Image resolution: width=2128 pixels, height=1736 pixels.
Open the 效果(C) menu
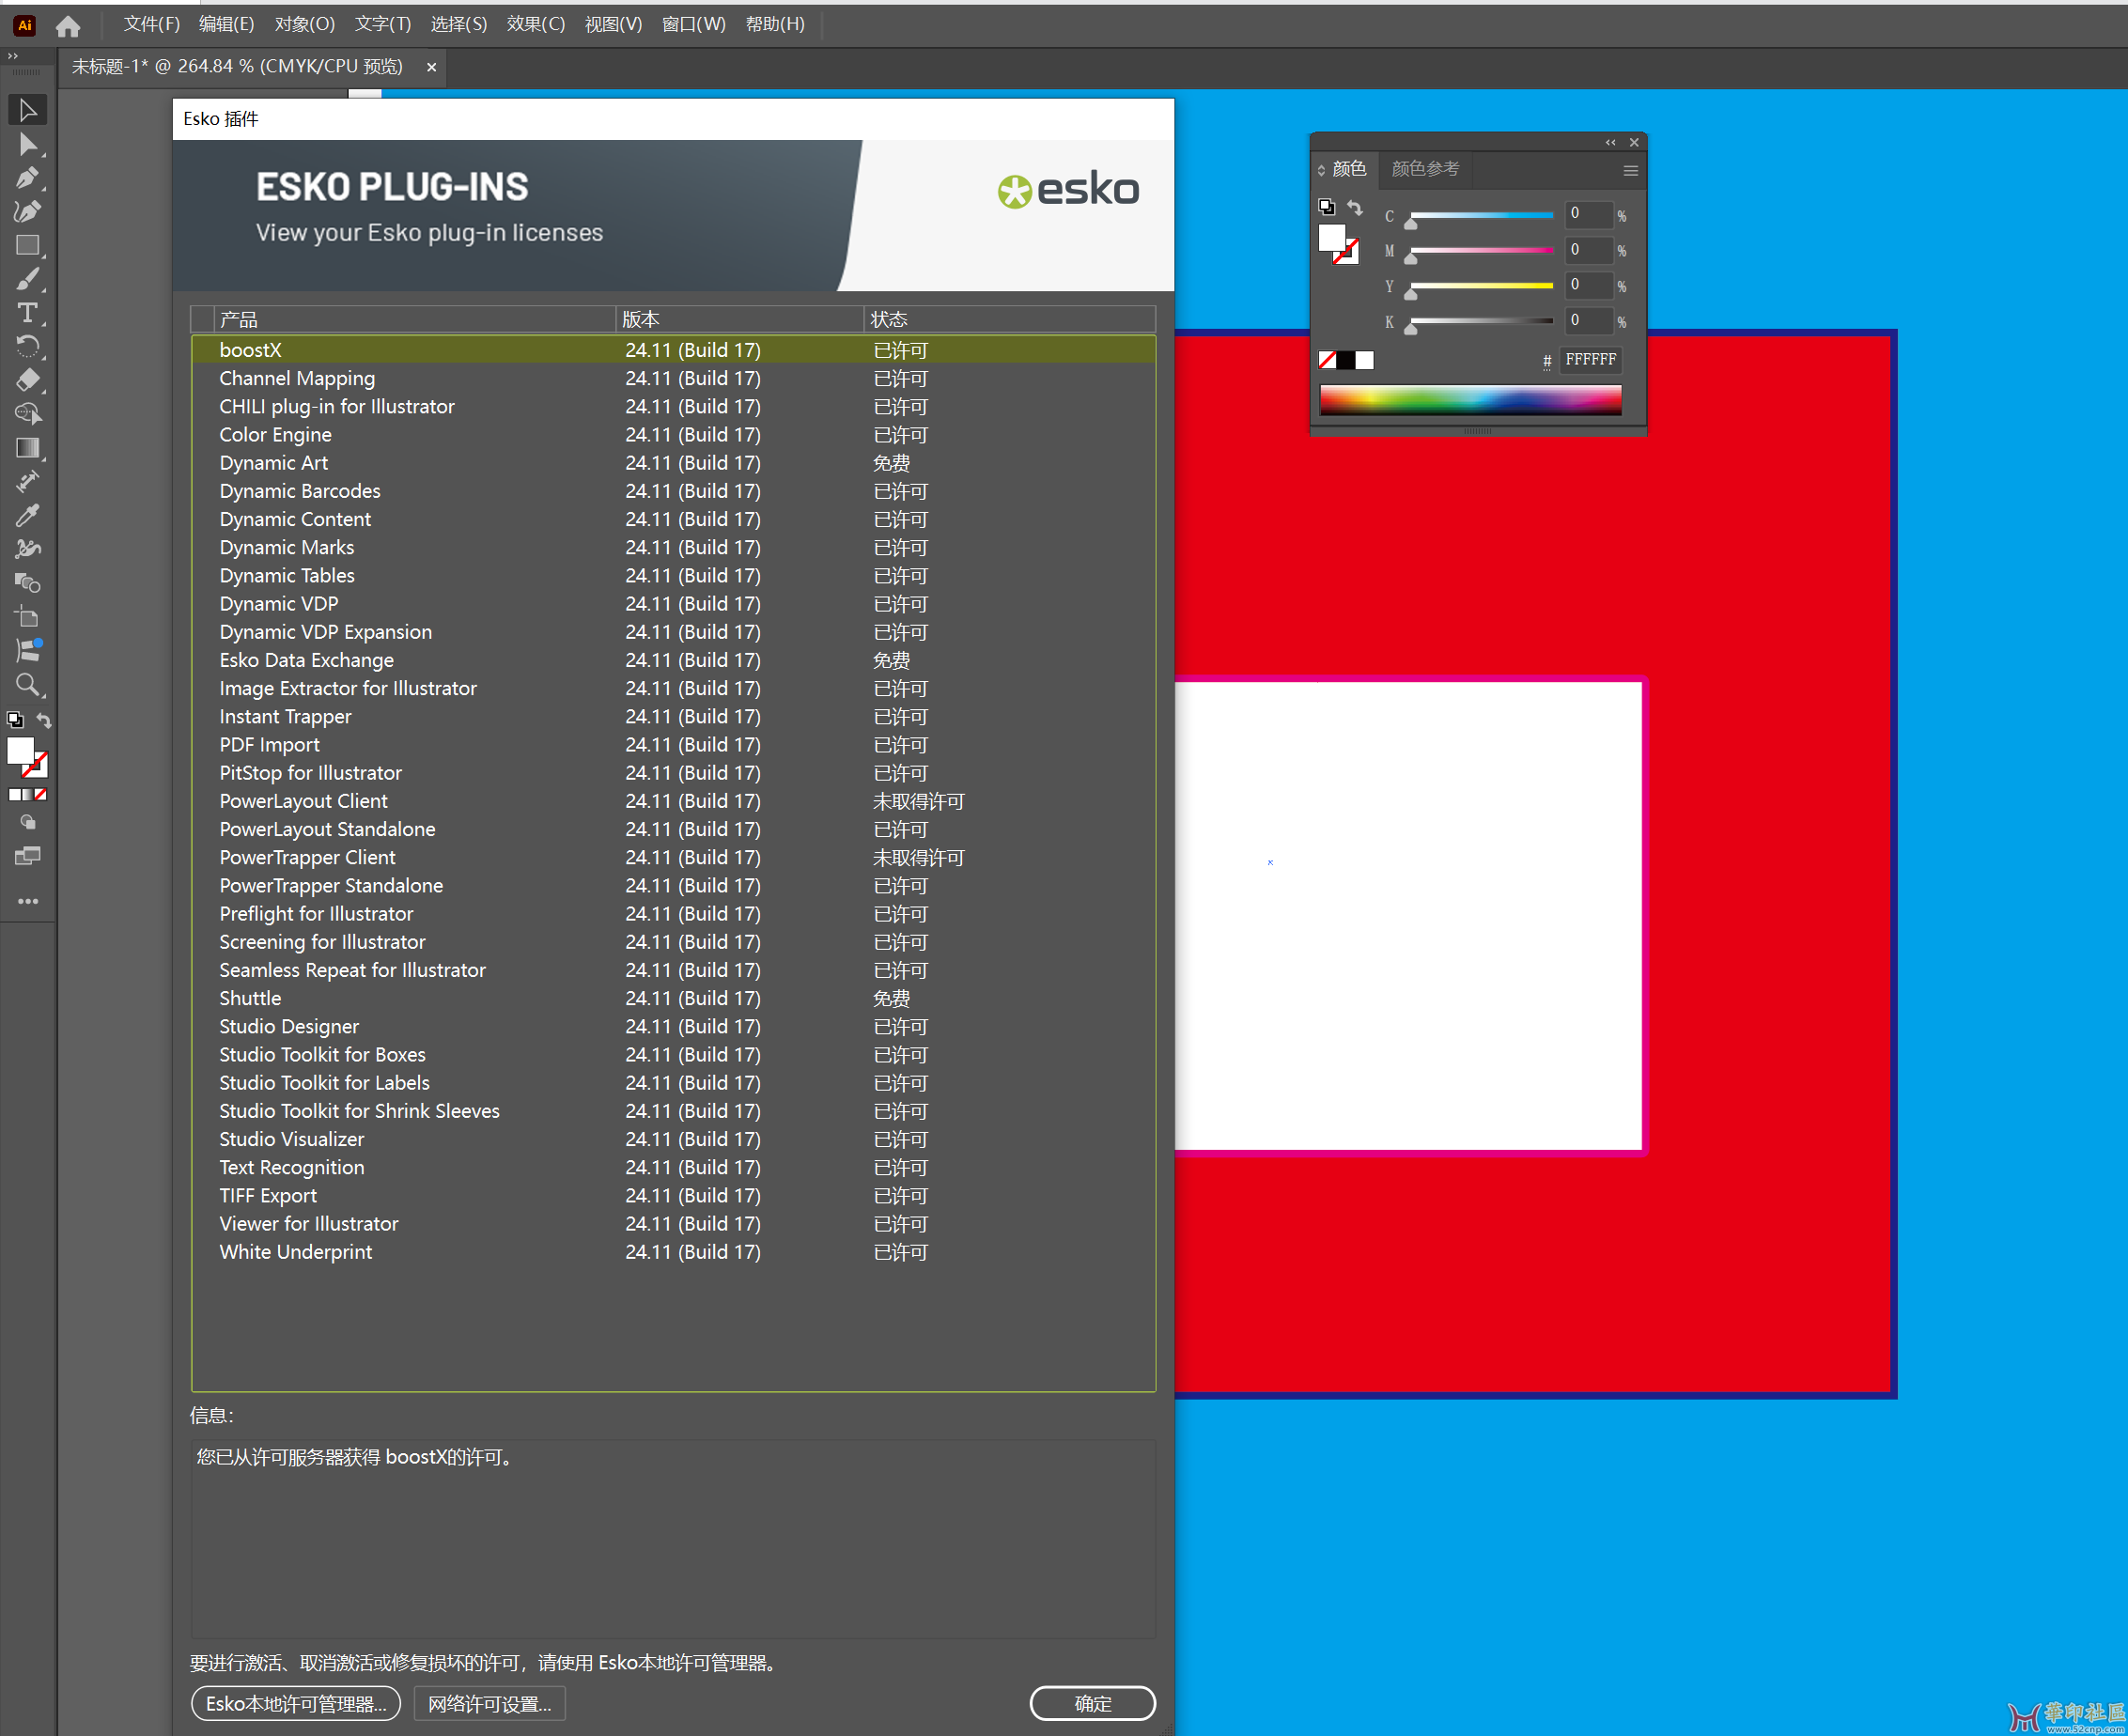(x=535, y=24)
